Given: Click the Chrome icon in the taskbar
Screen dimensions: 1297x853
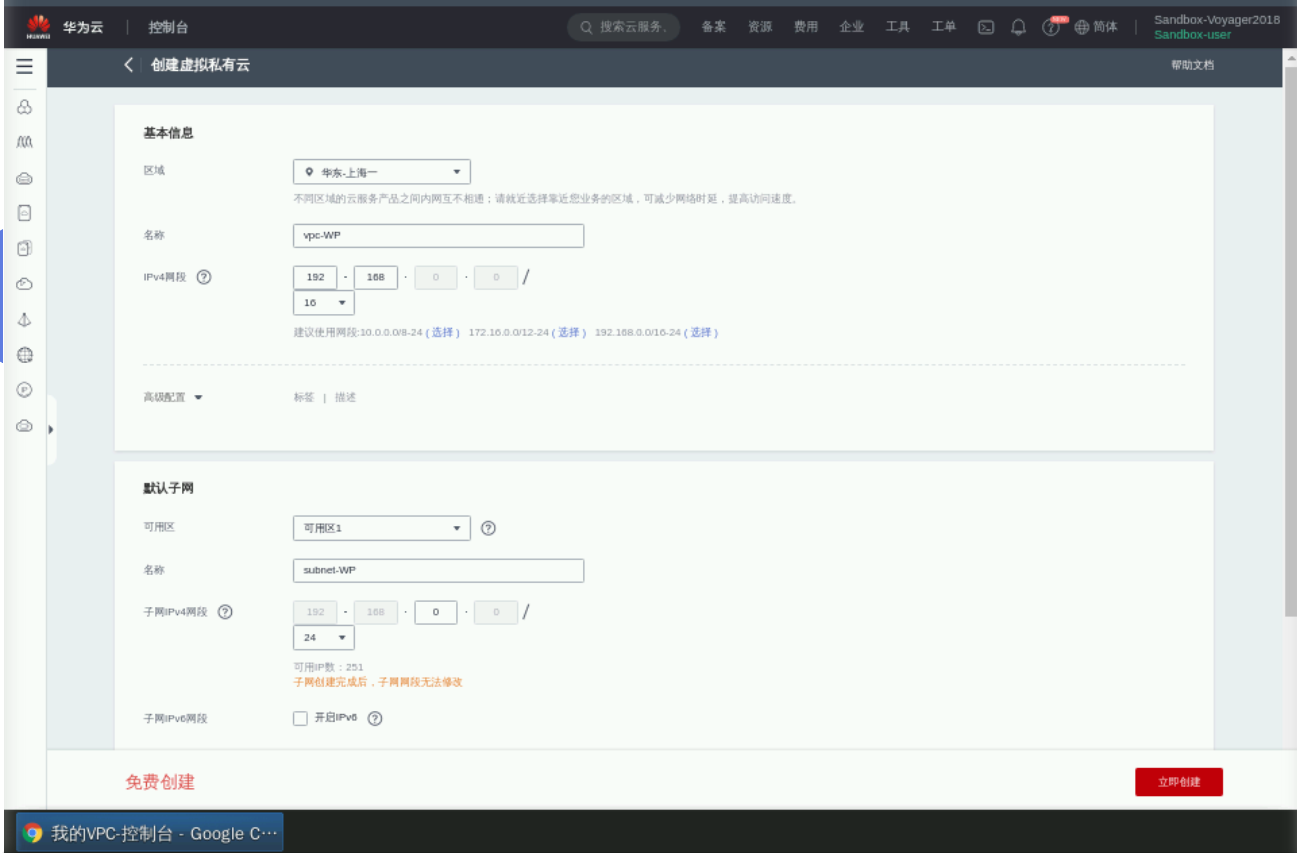Looking at the screenshot, I should click(x=33, y=833).
